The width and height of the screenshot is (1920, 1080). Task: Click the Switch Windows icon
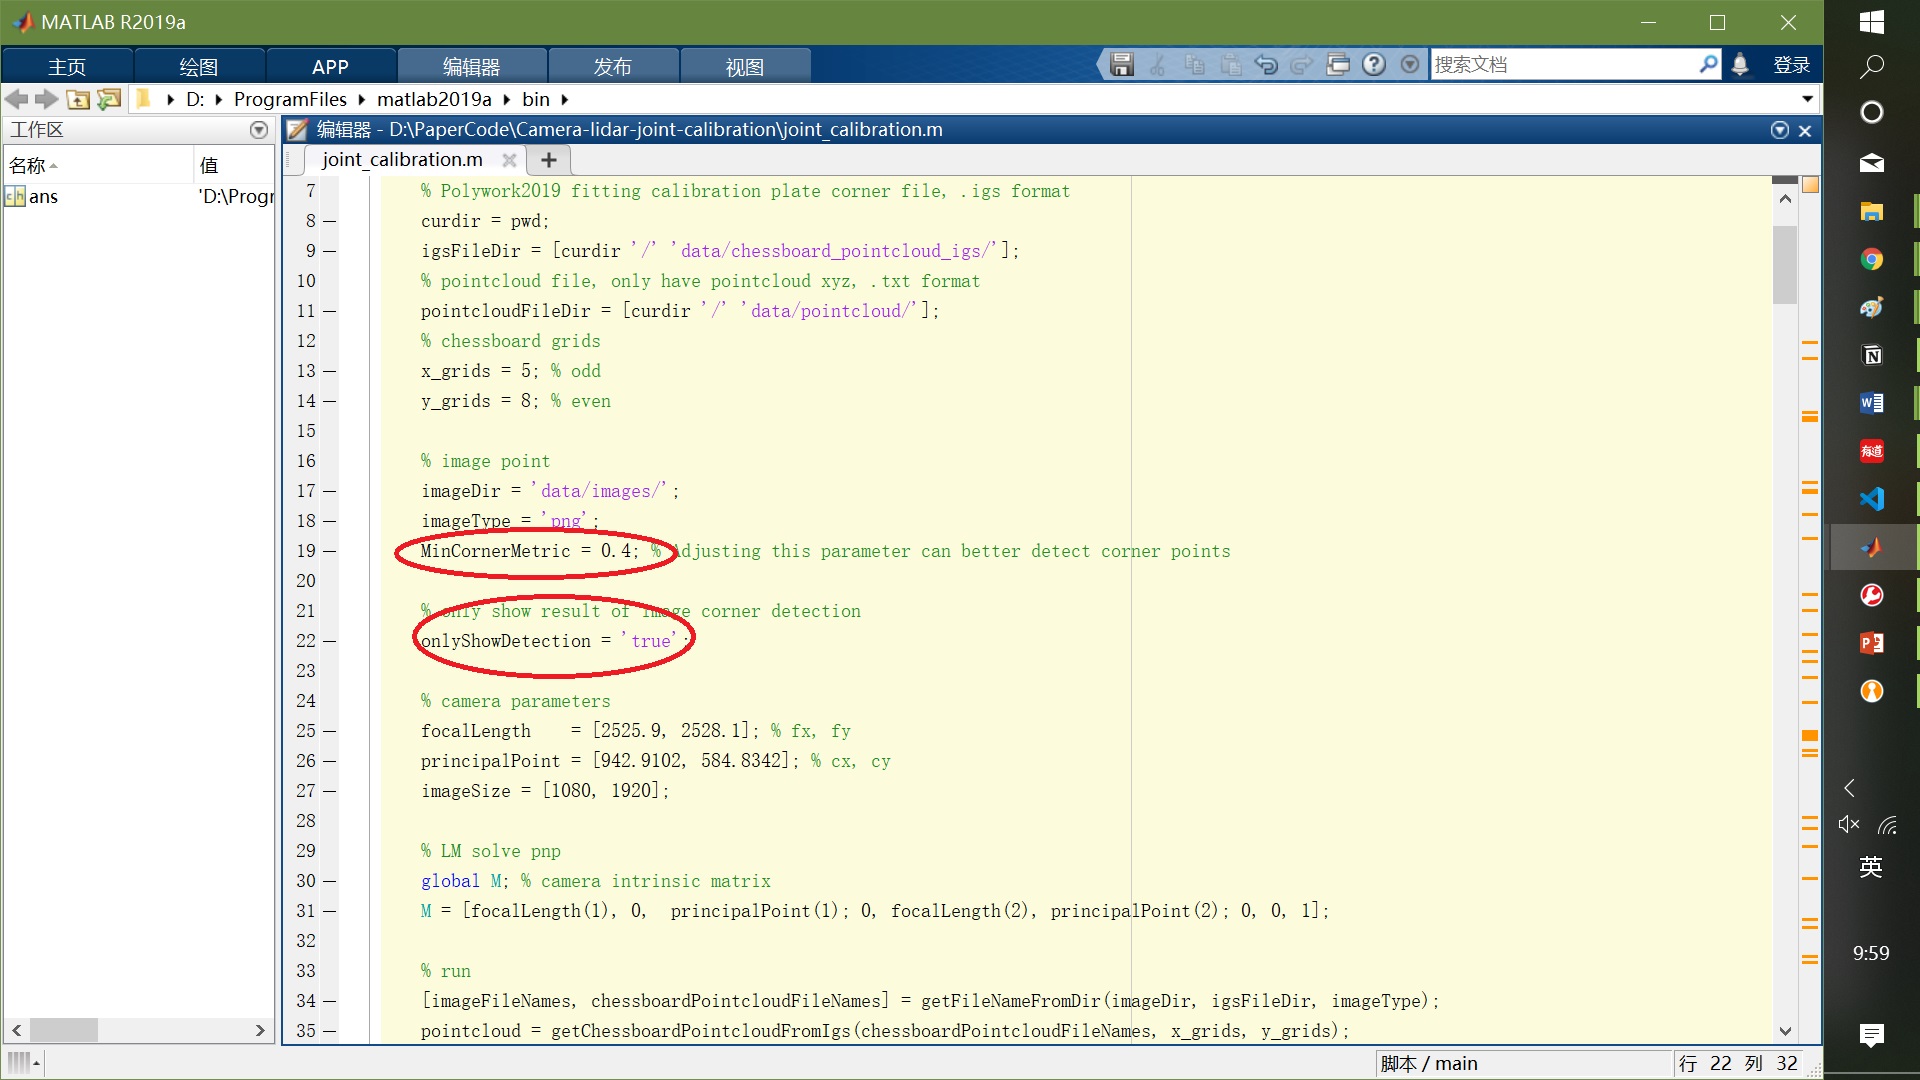tap(1338, 65)
